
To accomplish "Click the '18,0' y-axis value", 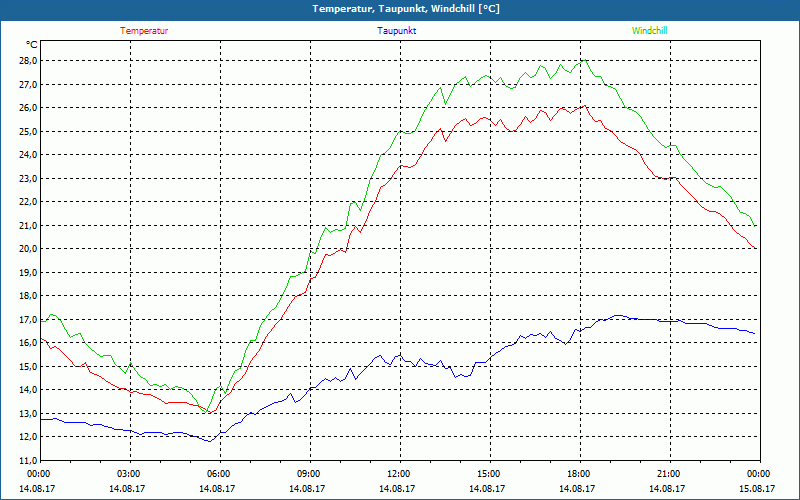I will tap(29, 295).
